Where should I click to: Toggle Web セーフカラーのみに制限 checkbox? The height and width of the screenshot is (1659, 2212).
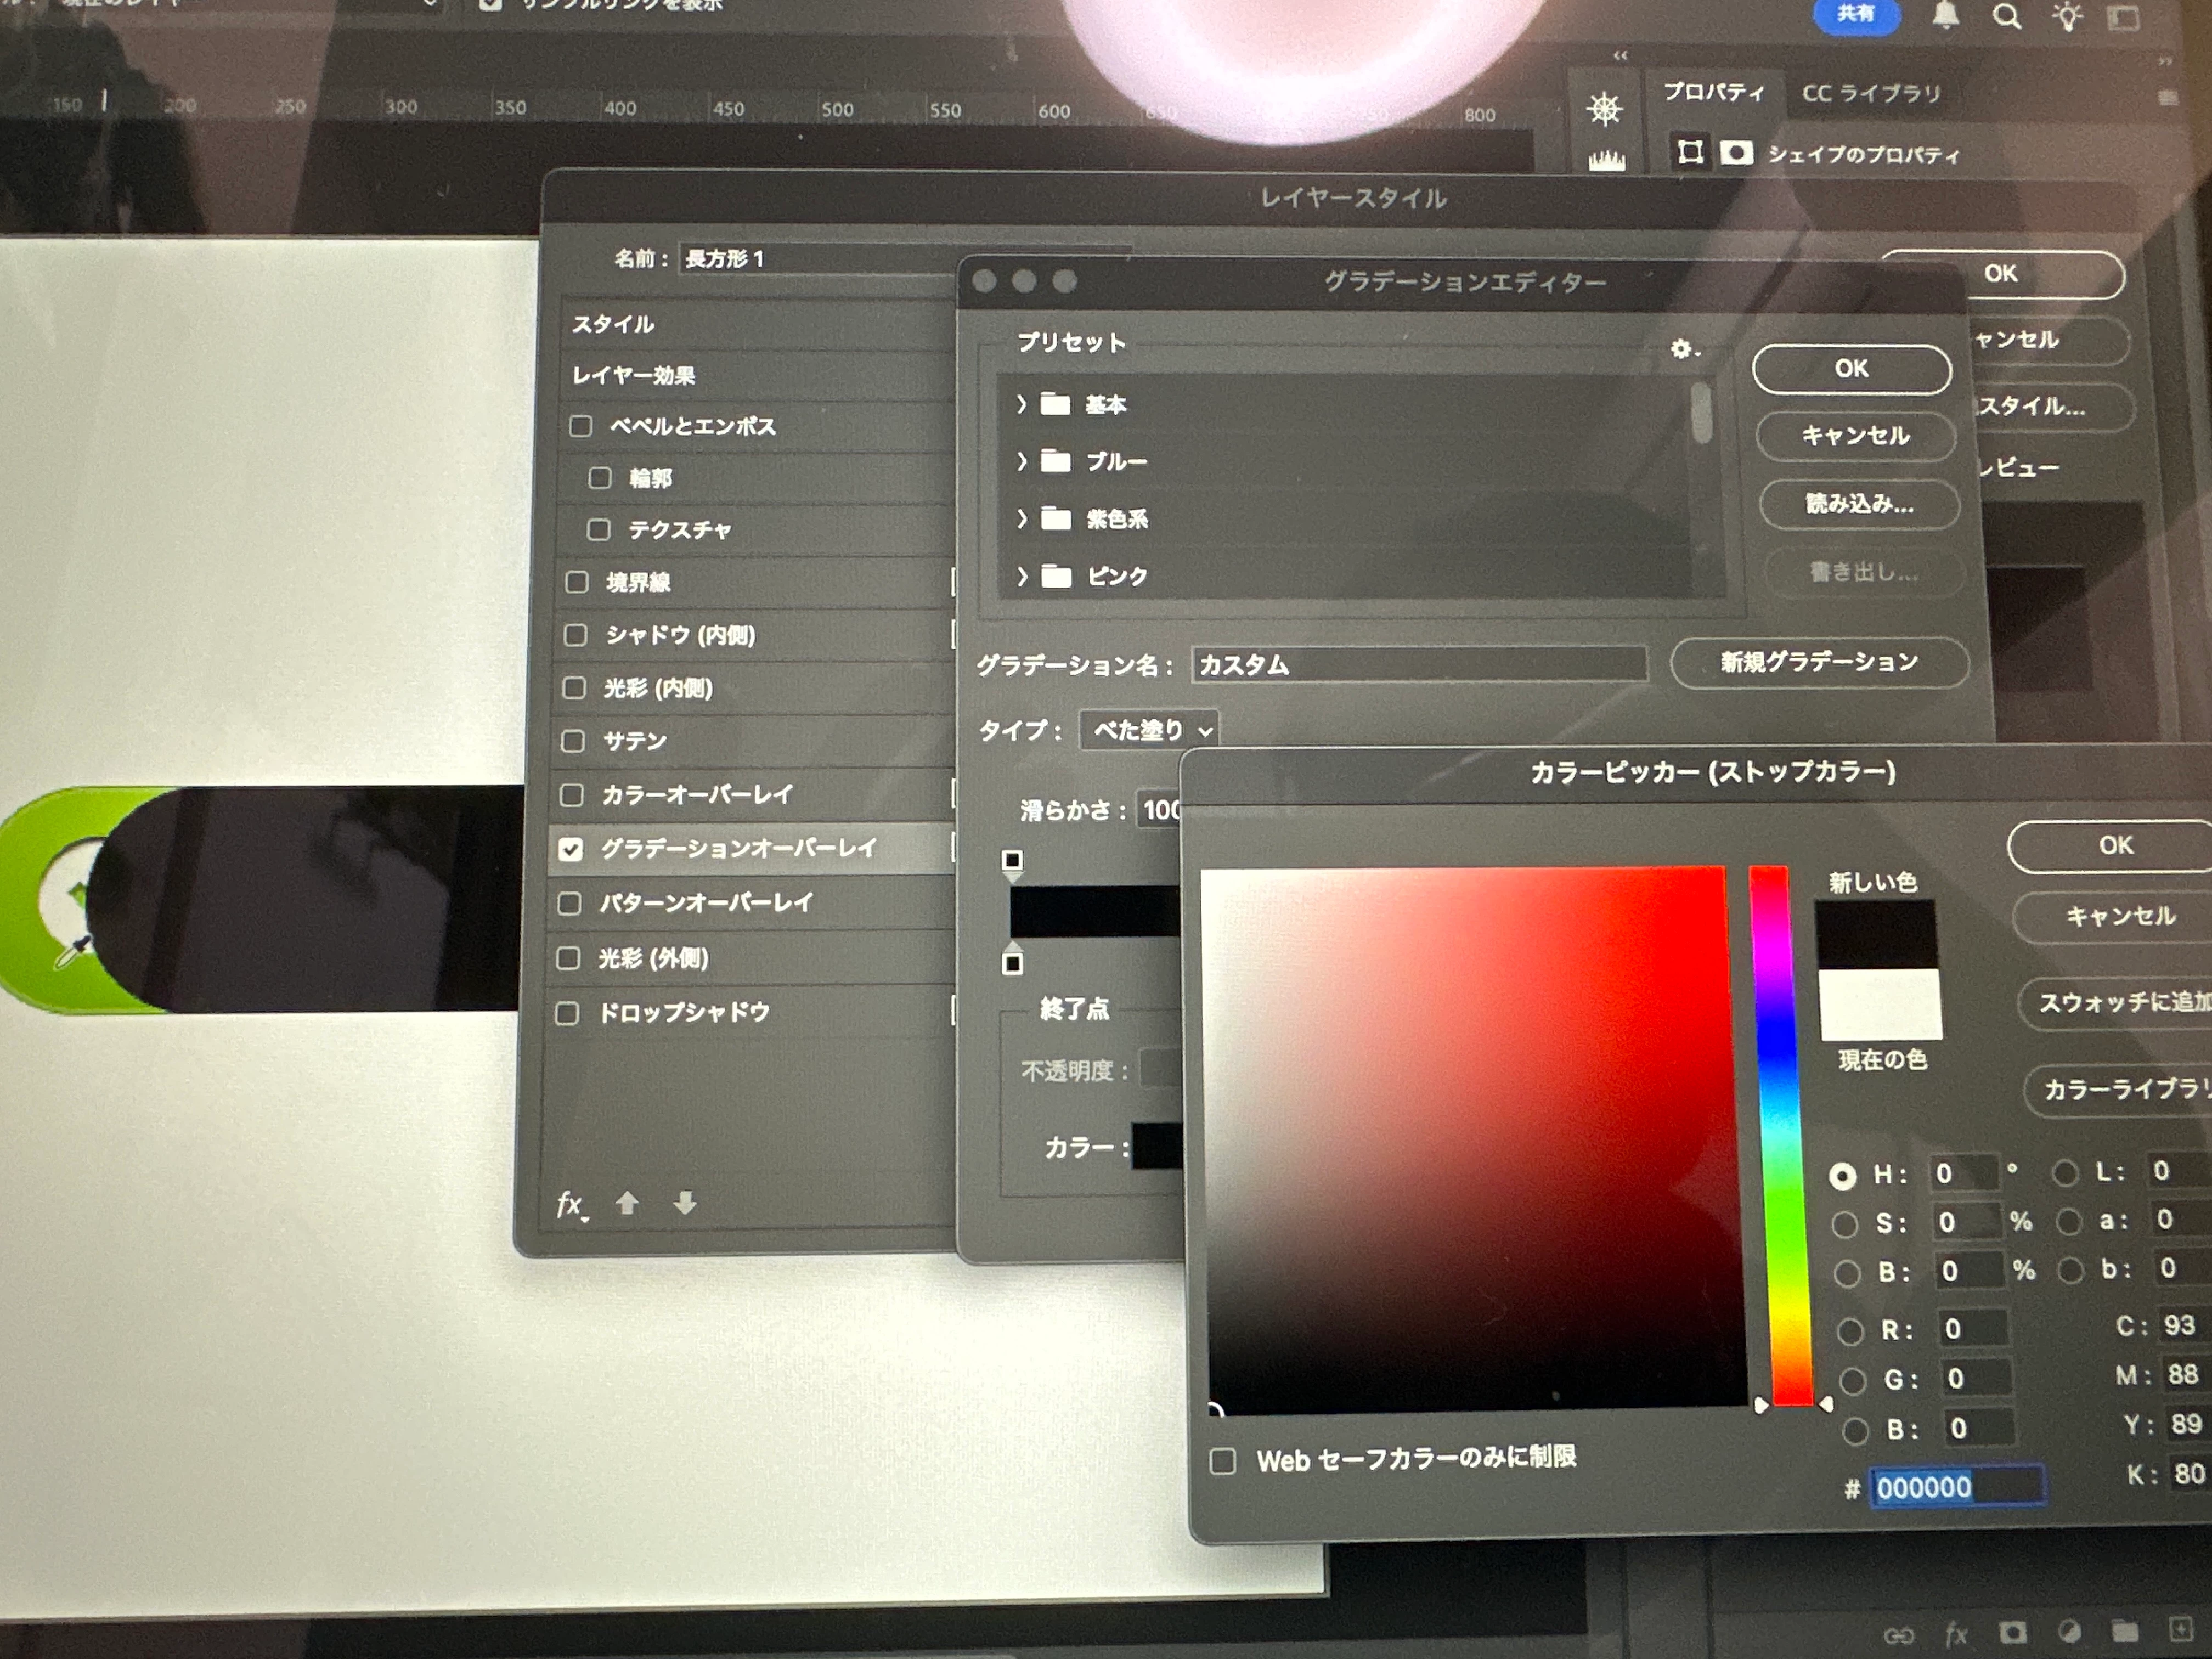click(x=1222, y=1461)
